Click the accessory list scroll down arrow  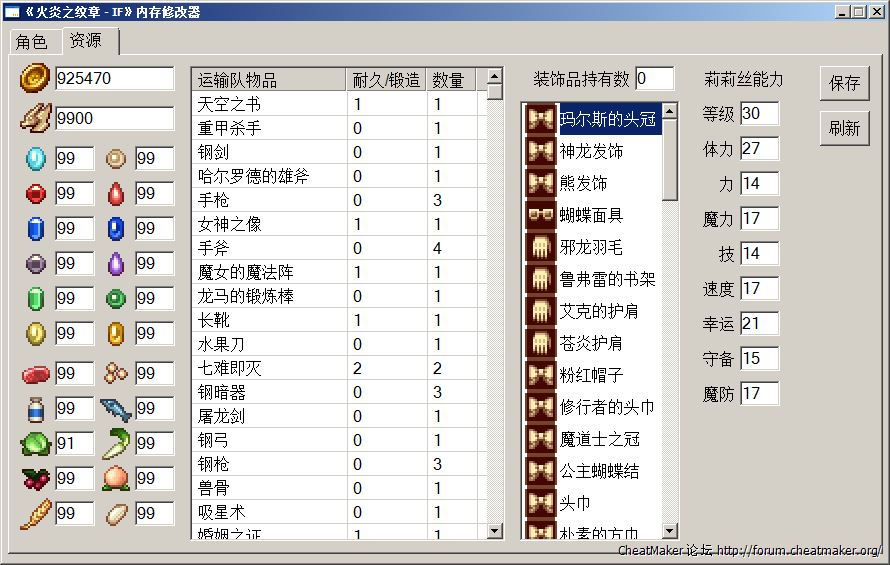coord(669,531)
